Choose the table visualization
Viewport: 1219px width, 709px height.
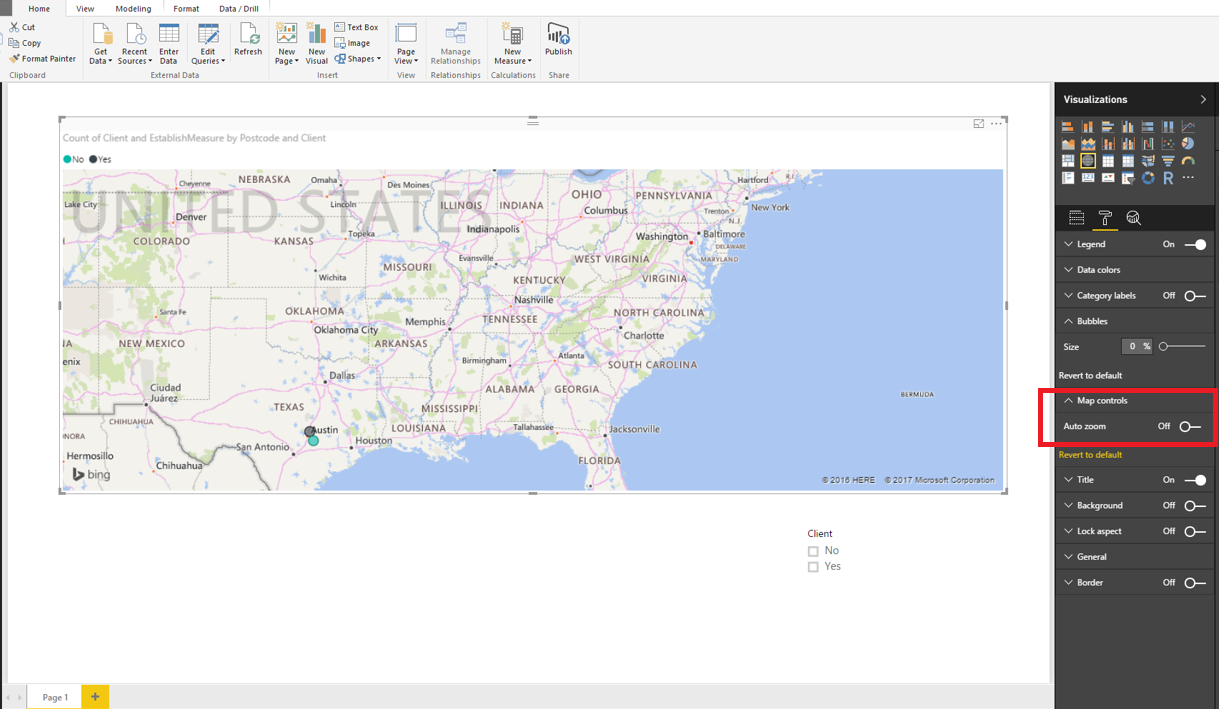[x=1108, y=161]
